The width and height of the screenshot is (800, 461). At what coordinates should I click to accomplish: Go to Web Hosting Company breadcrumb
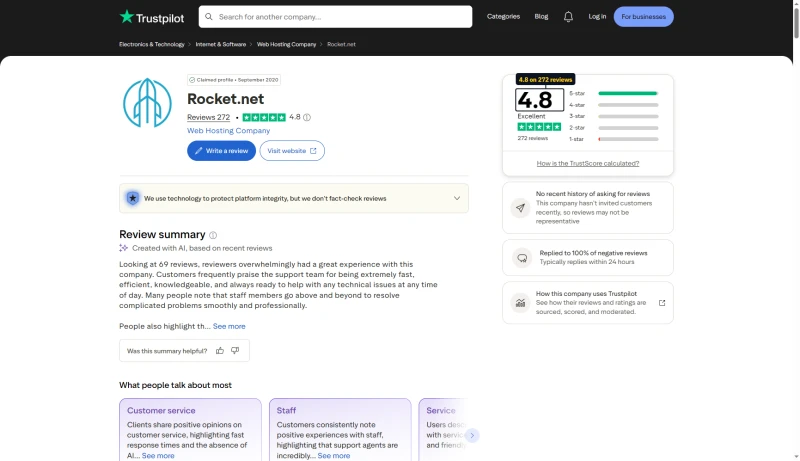pyautogui.click(x=286, y=44)
